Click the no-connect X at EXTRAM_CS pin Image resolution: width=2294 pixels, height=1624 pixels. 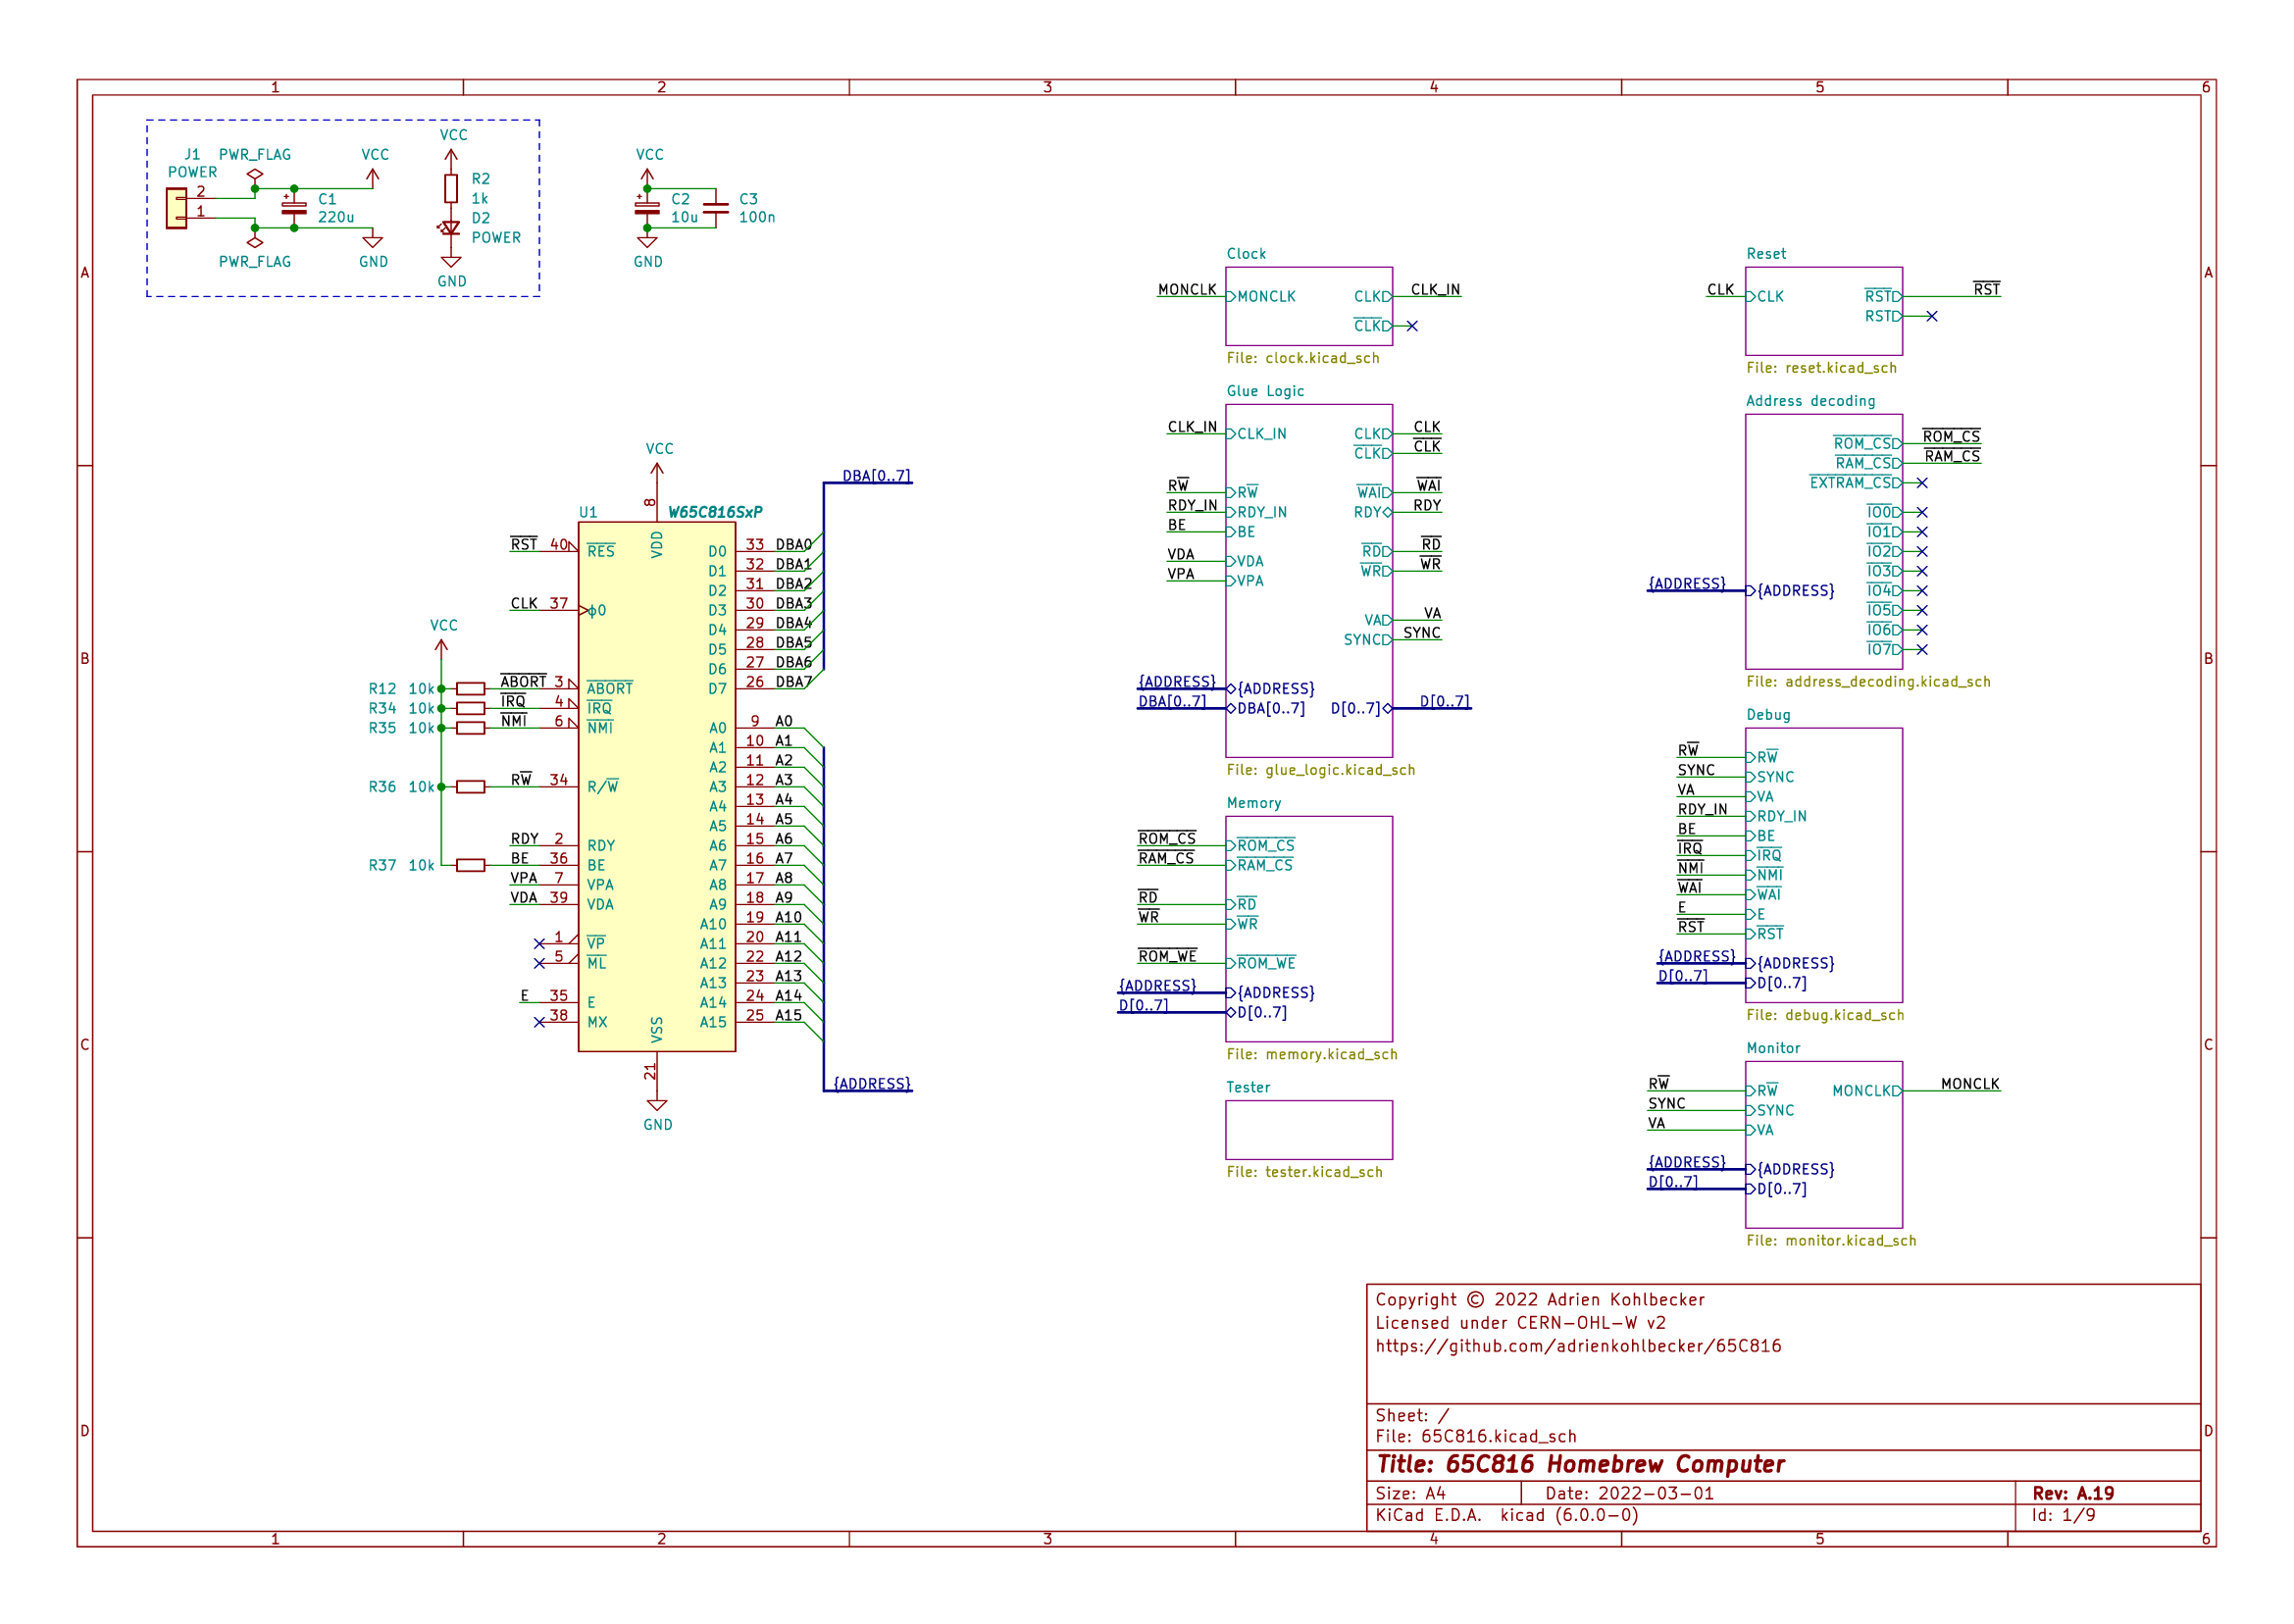(x=1921, y=483)
